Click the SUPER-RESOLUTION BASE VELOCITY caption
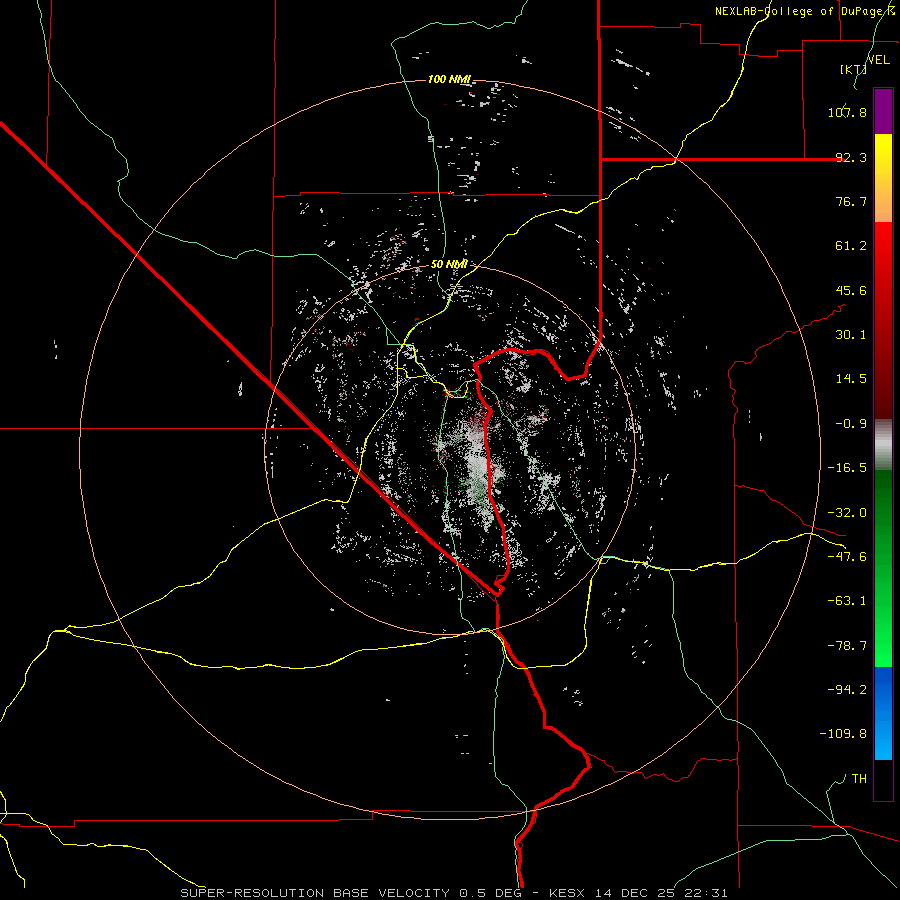This screenshot has height=900, width=900. click(x=317, y=893)
